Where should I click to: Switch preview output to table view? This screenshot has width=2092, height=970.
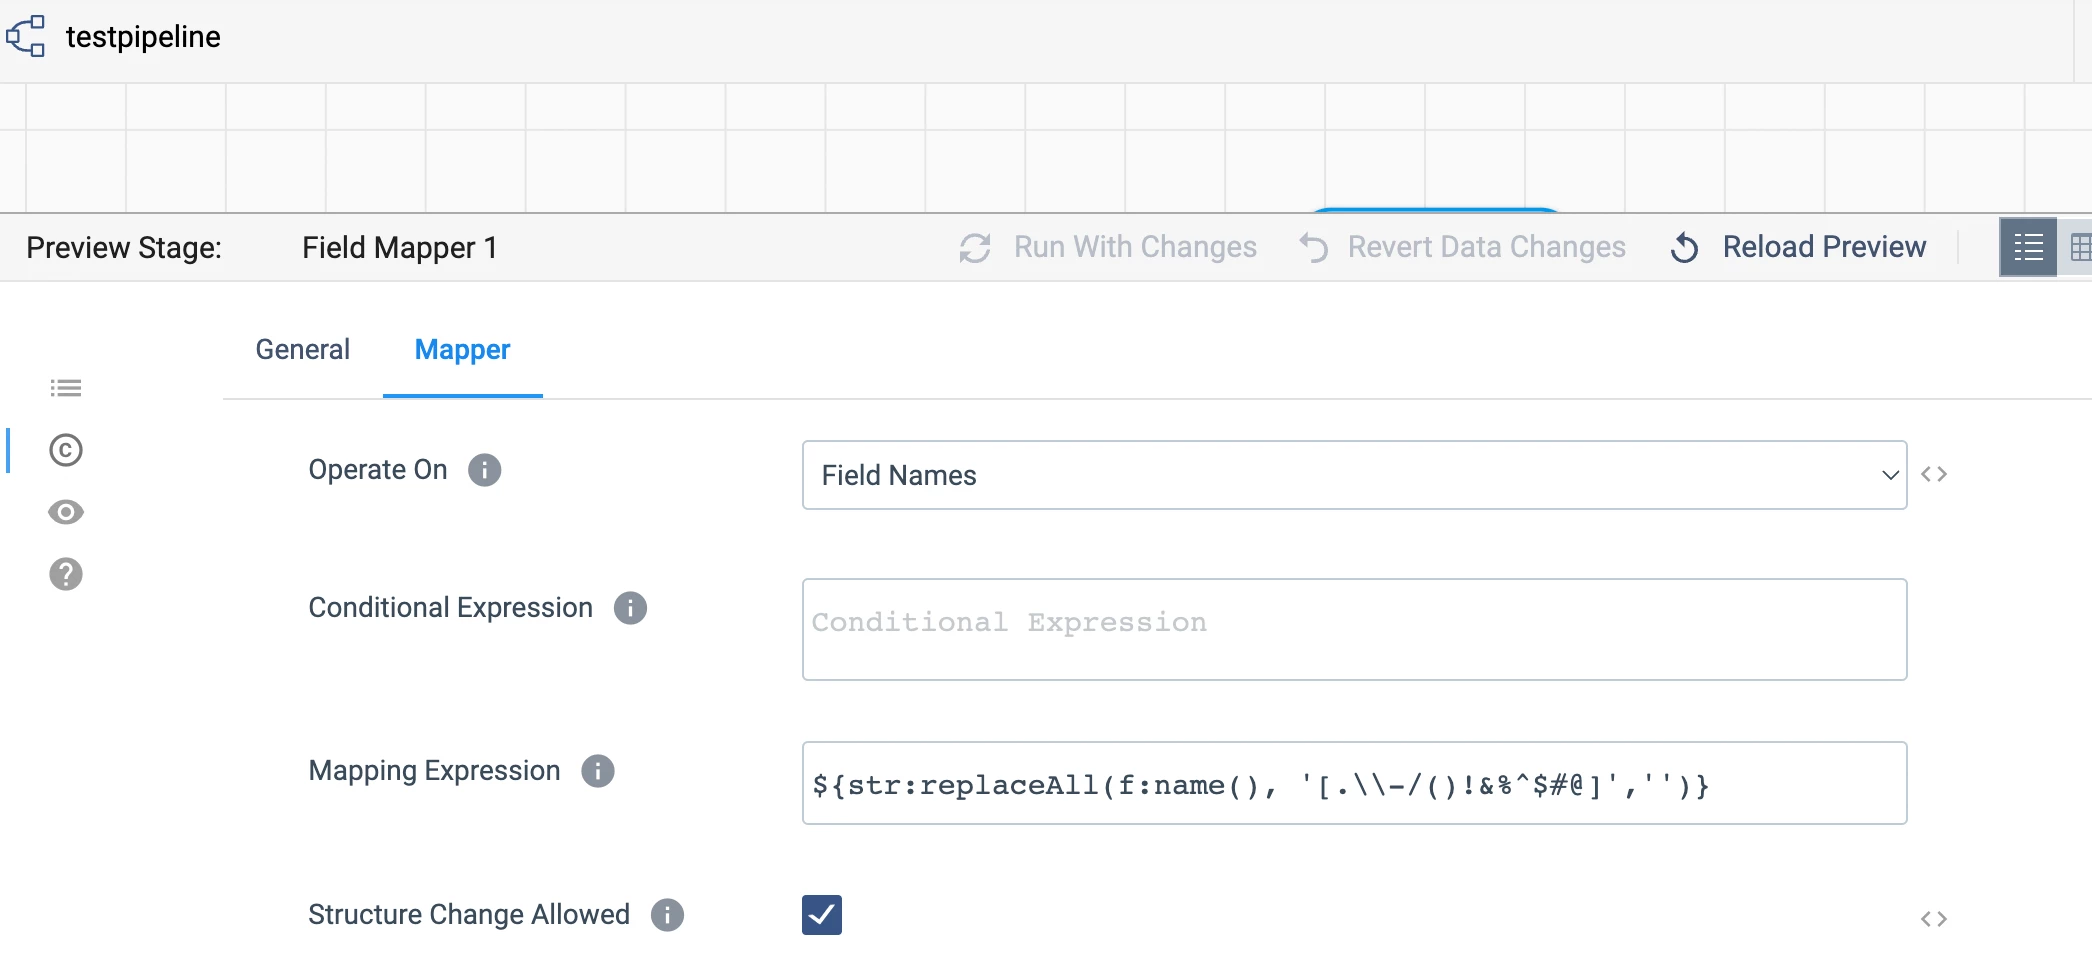tap(2083, 246)
